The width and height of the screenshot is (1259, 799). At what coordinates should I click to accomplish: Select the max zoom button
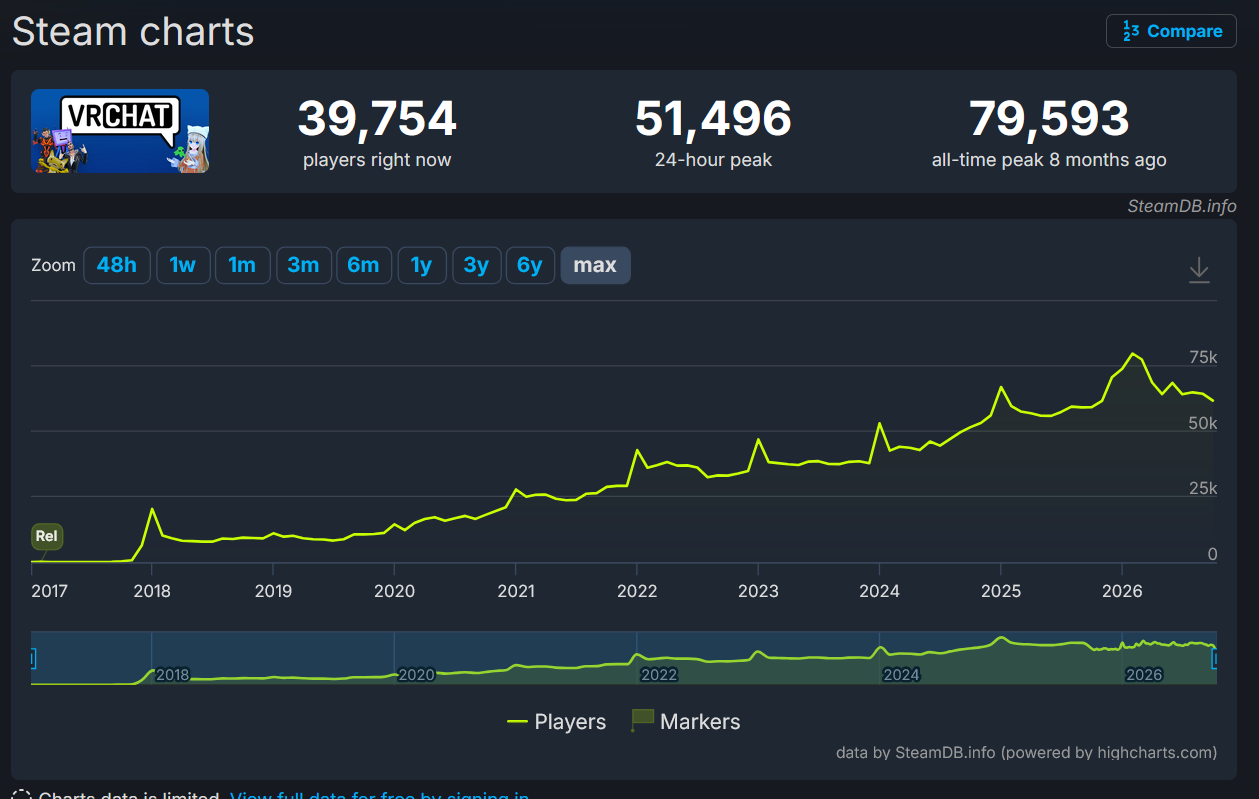pos(595,265)
